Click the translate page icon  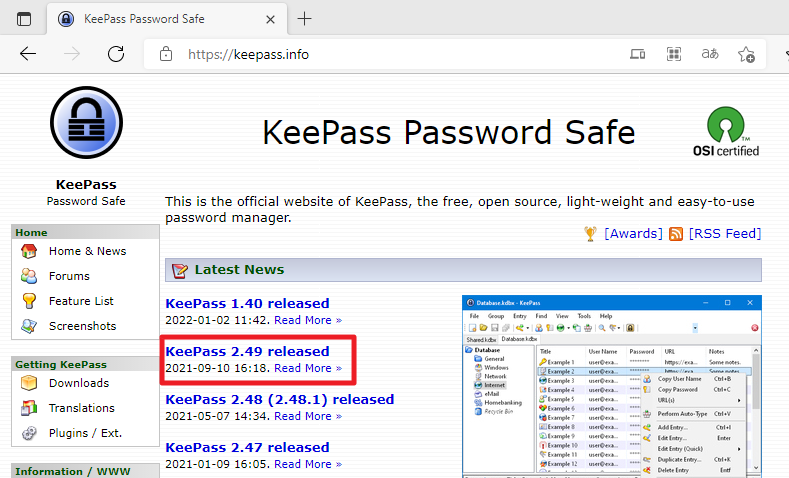pos(710,54)
